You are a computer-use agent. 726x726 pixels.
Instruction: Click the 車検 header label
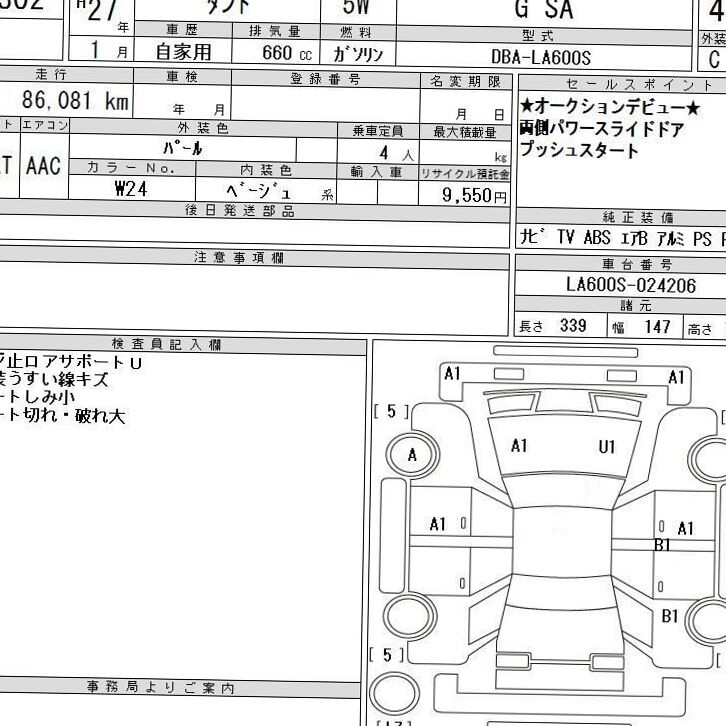(182, 76)
